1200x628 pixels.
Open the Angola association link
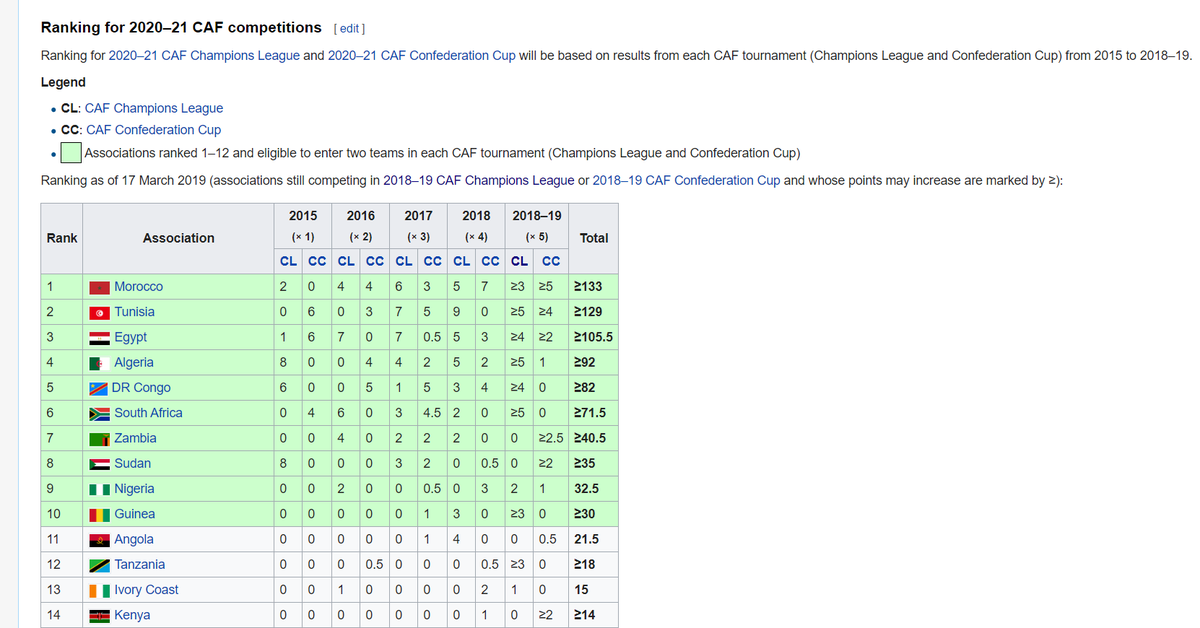pos(134,539)
